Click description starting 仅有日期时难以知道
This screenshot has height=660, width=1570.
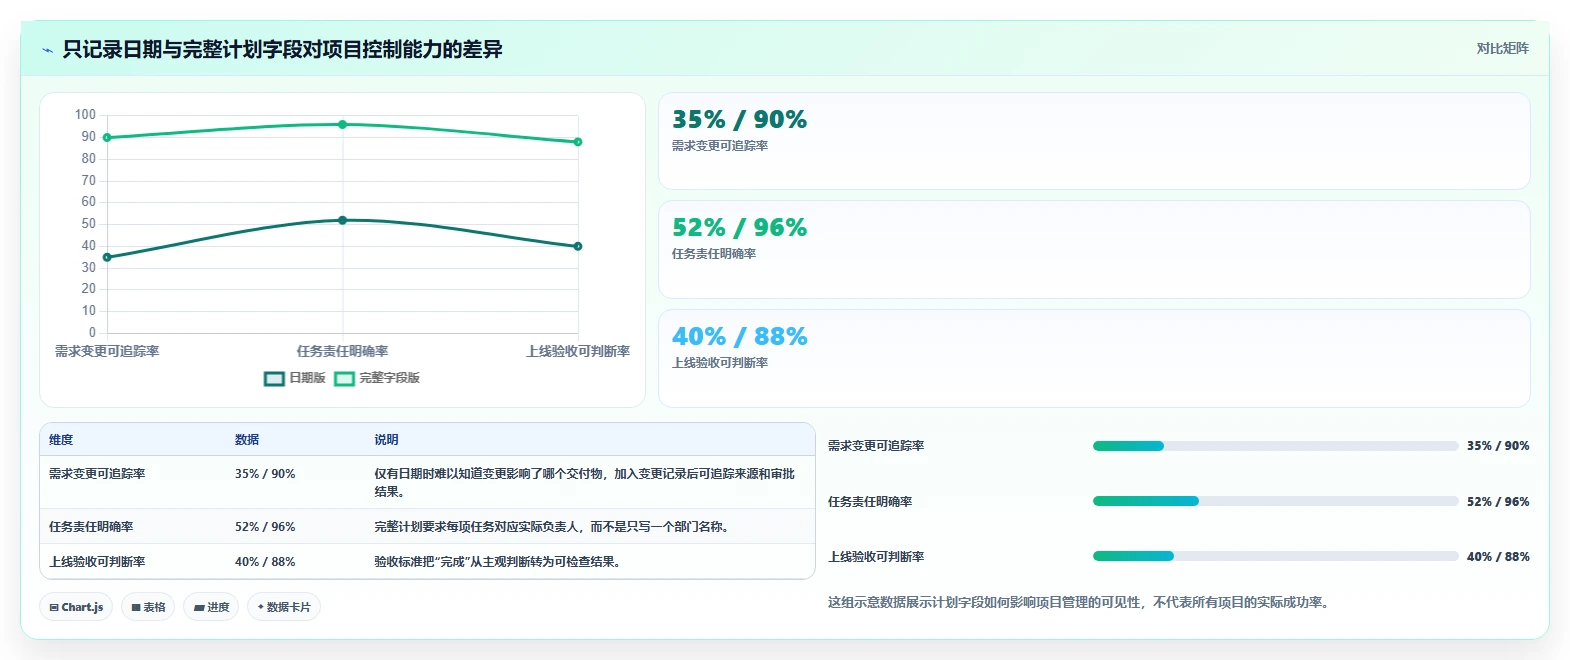[585, 483]
